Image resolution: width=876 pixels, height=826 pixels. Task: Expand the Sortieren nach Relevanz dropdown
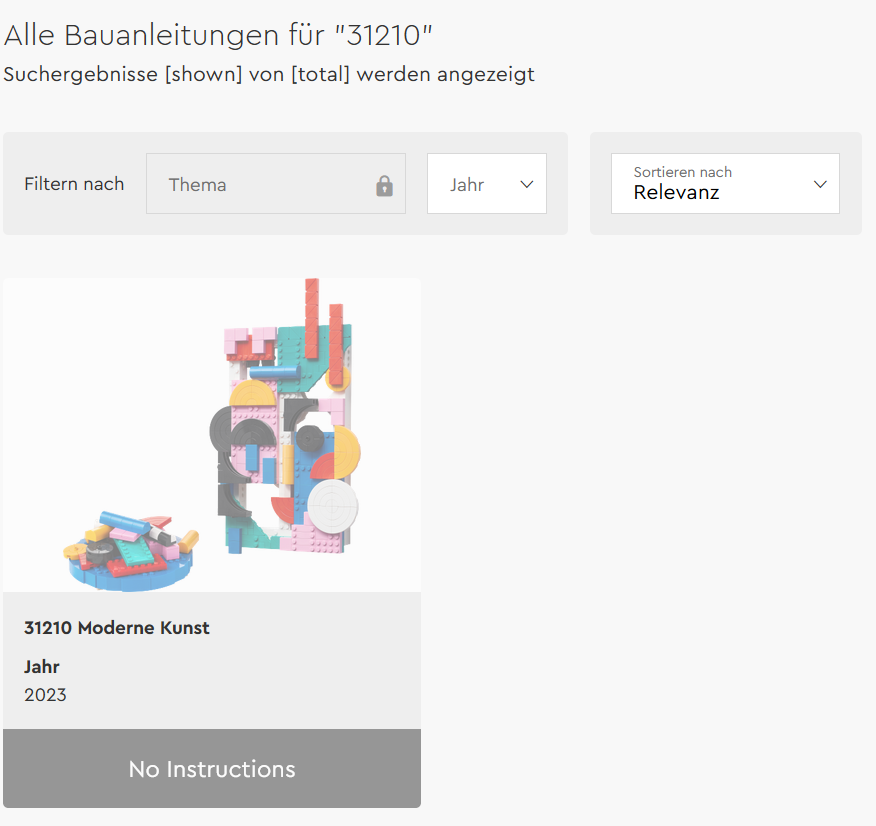pyautogui.click(x=725, y=183)
